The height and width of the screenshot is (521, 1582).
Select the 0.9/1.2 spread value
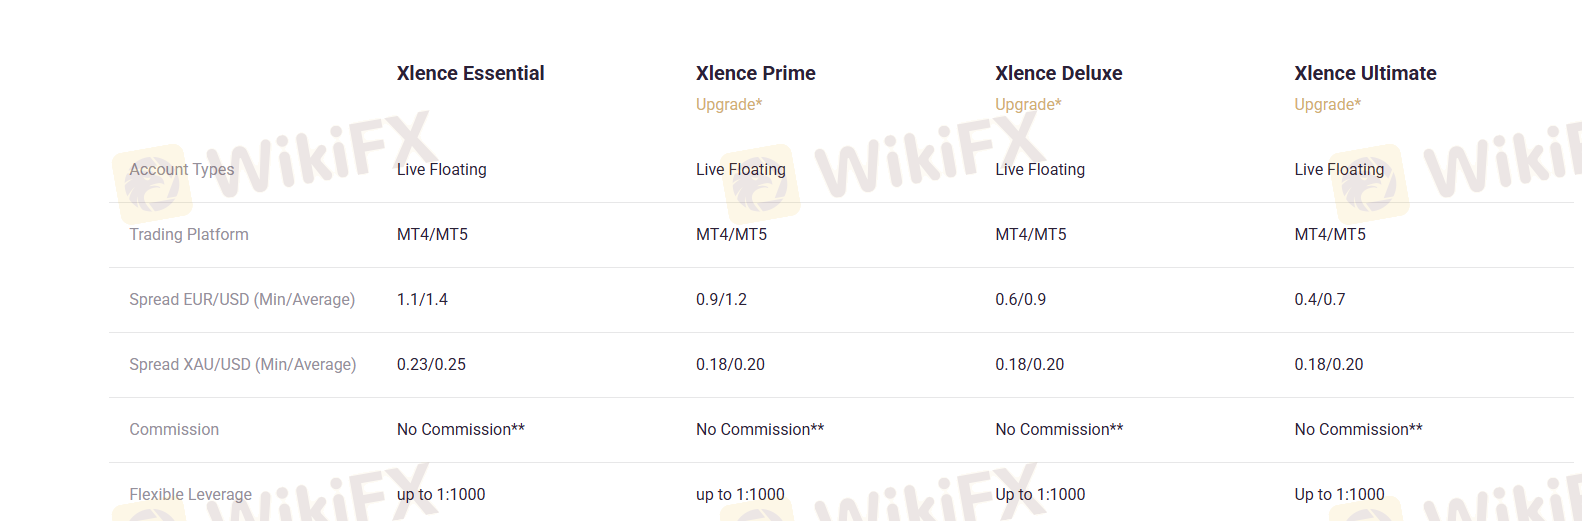[721, 299]
